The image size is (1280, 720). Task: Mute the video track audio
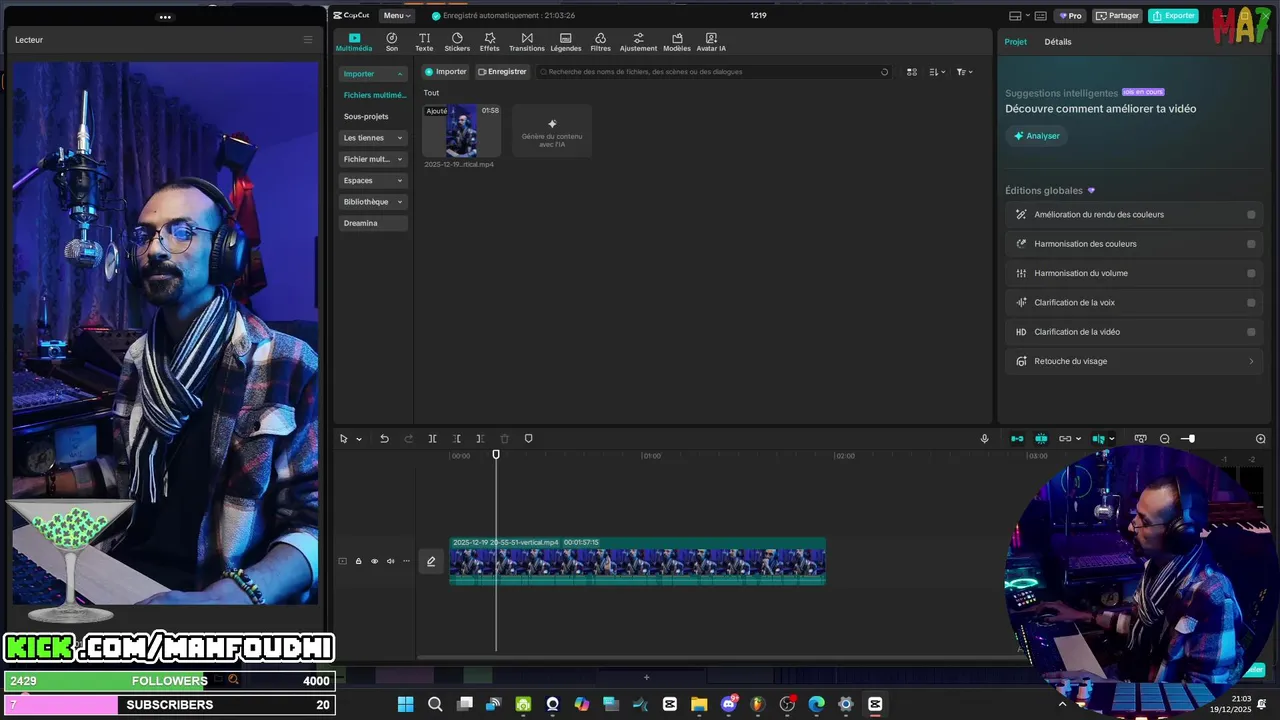390,561
